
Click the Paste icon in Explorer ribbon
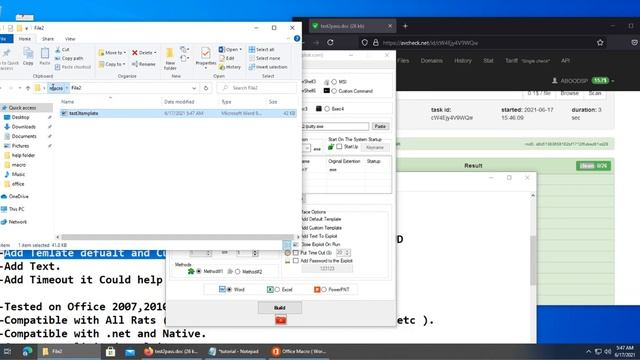tap(44, 56)
